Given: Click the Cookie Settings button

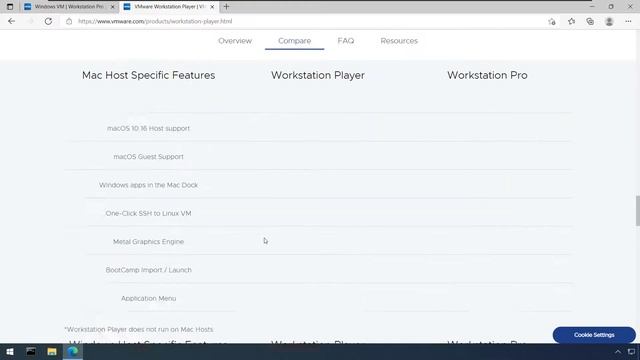Looking at the screenshot, I should [x=594, y=335].
